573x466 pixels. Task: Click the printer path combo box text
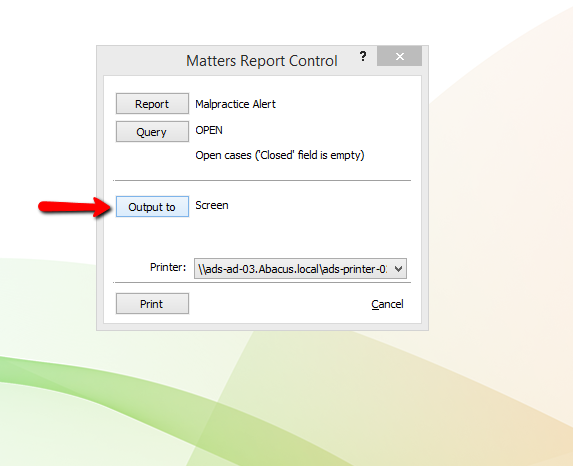pos(292,269)
